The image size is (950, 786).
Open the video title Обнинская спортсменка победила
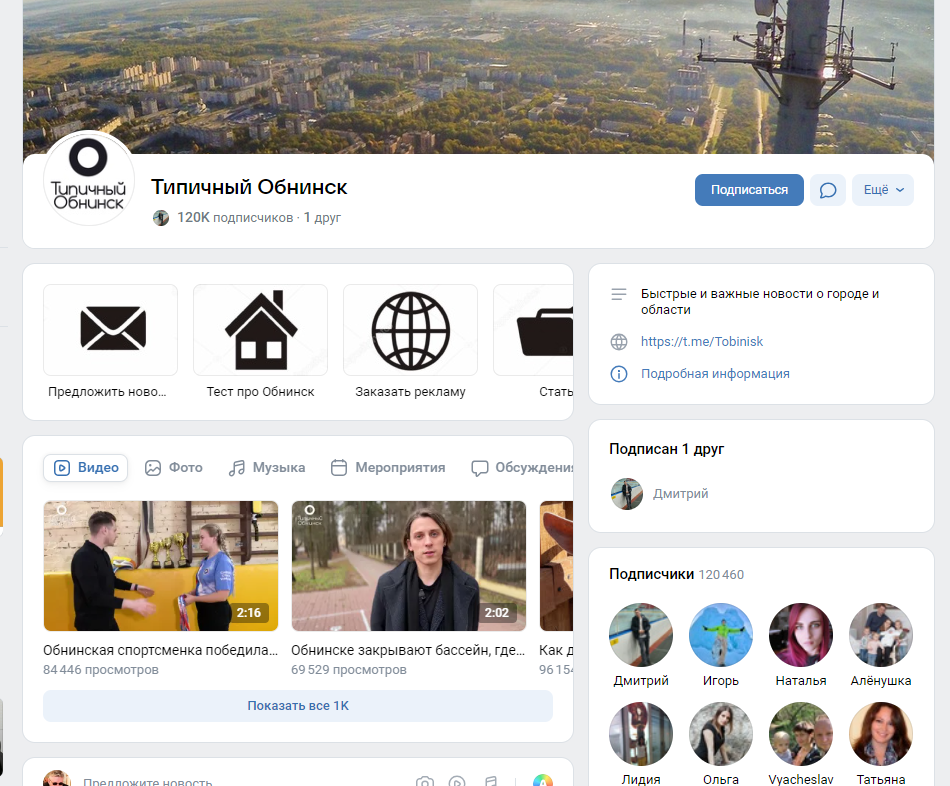[x=161, y=650]
